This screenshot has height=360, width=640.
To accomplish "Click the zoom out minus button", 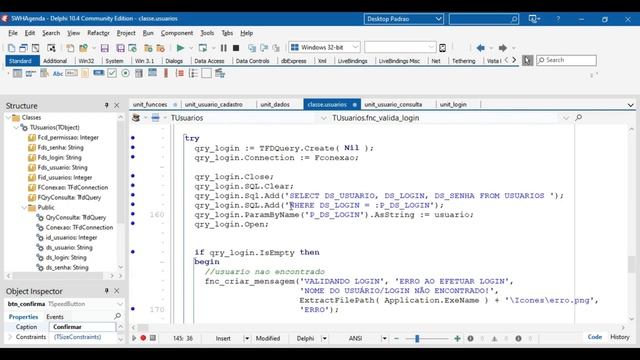I will click(x=396, y=338).
